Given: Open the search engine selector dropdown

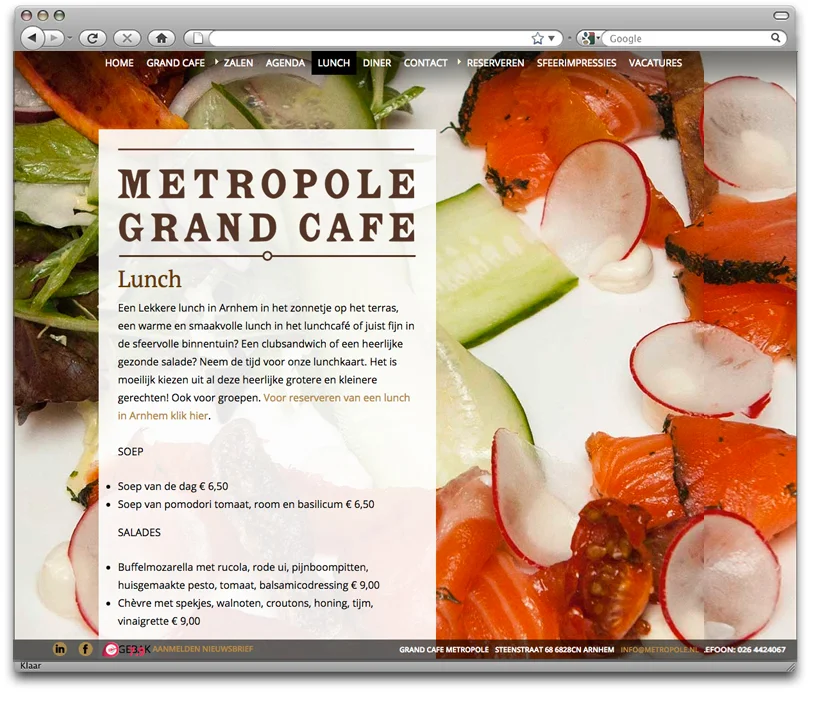Looking at the screenshot, I should [590, 38].
